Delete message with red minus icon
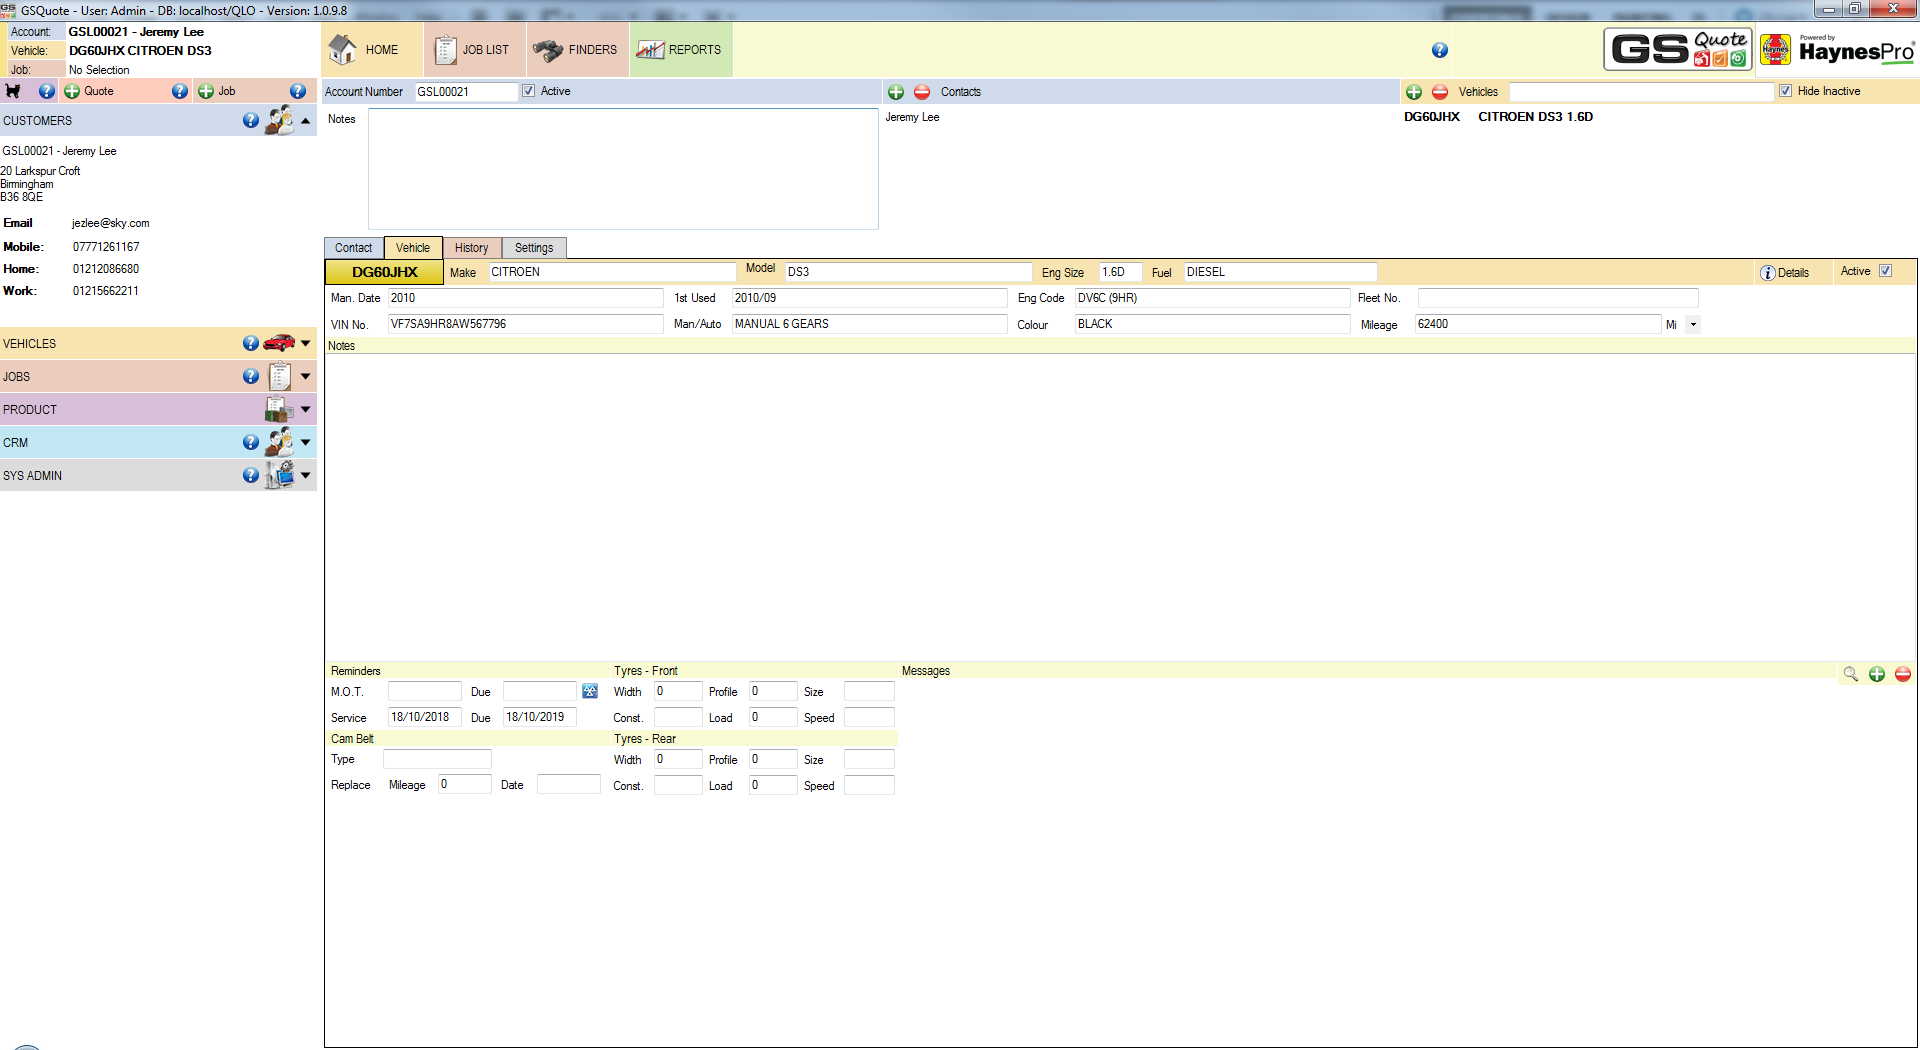The image size is (1920, 1050). point(1903,674)
